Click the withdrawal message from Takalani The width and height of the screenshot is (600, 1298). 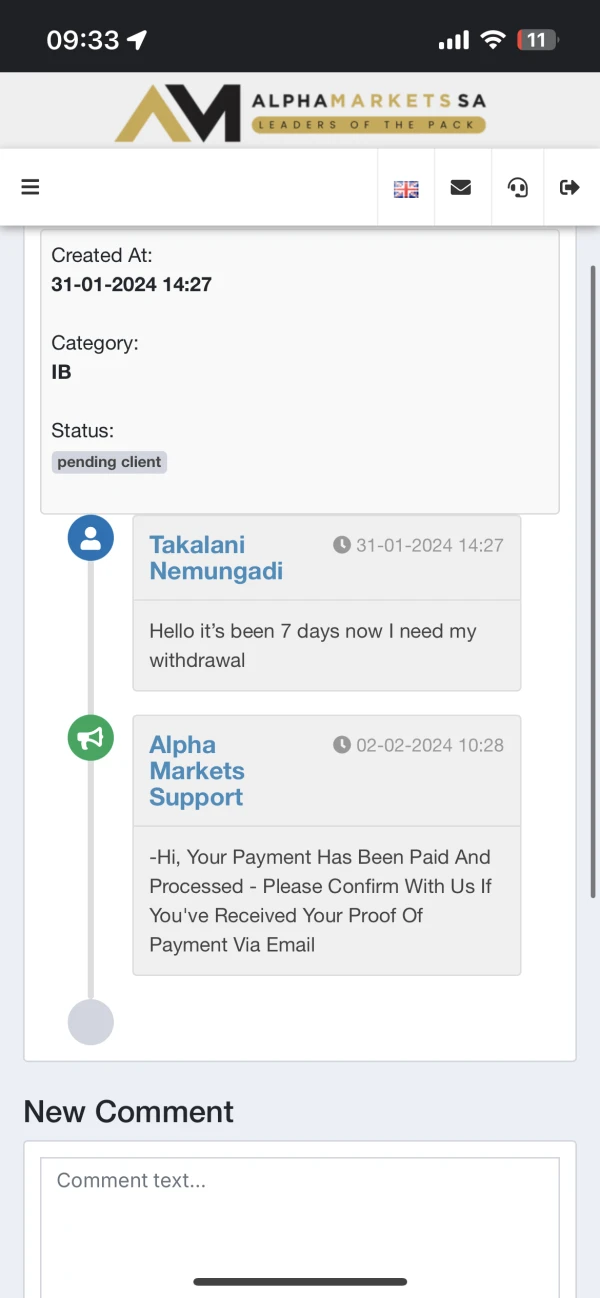[x=313, y=645]
